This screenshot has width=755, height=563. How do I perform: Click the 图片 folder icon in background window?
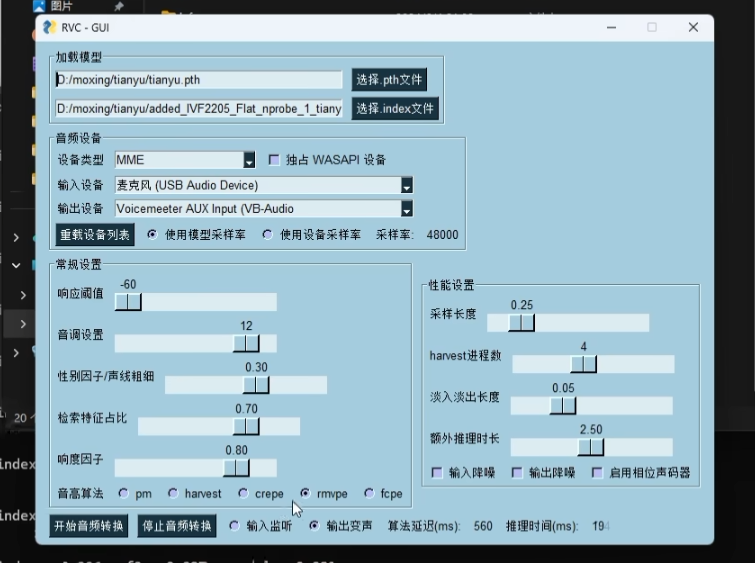pyautogui.click(x=39, y=6)
